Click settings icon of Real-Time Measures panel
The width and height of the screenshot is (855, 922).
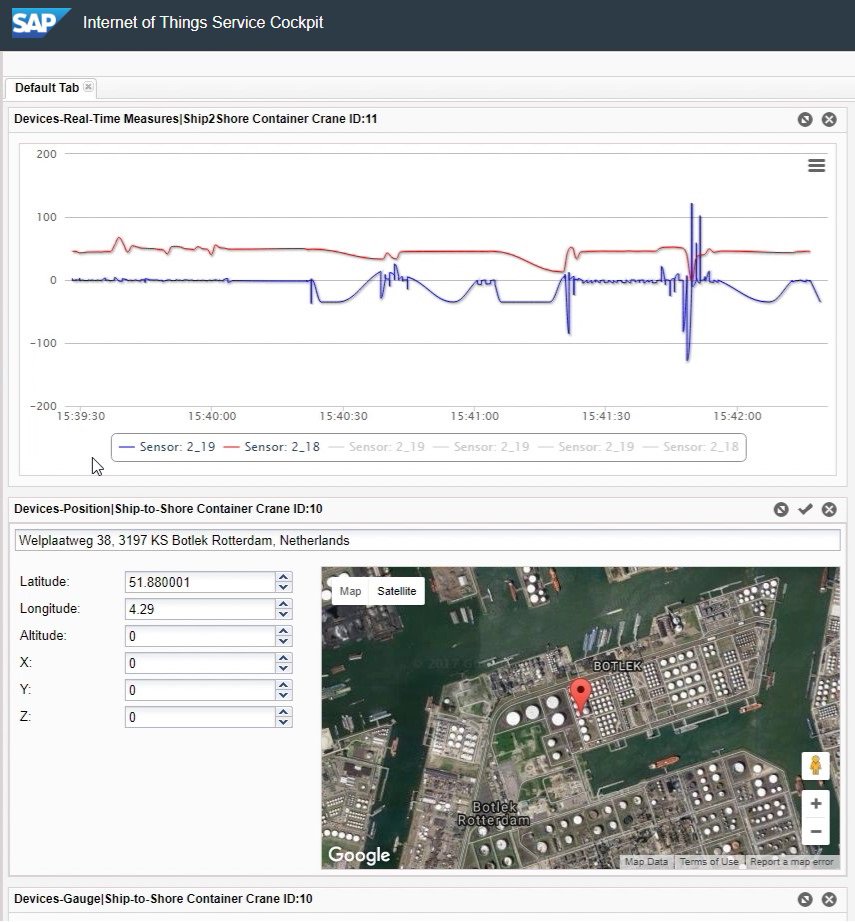point(805,119)
